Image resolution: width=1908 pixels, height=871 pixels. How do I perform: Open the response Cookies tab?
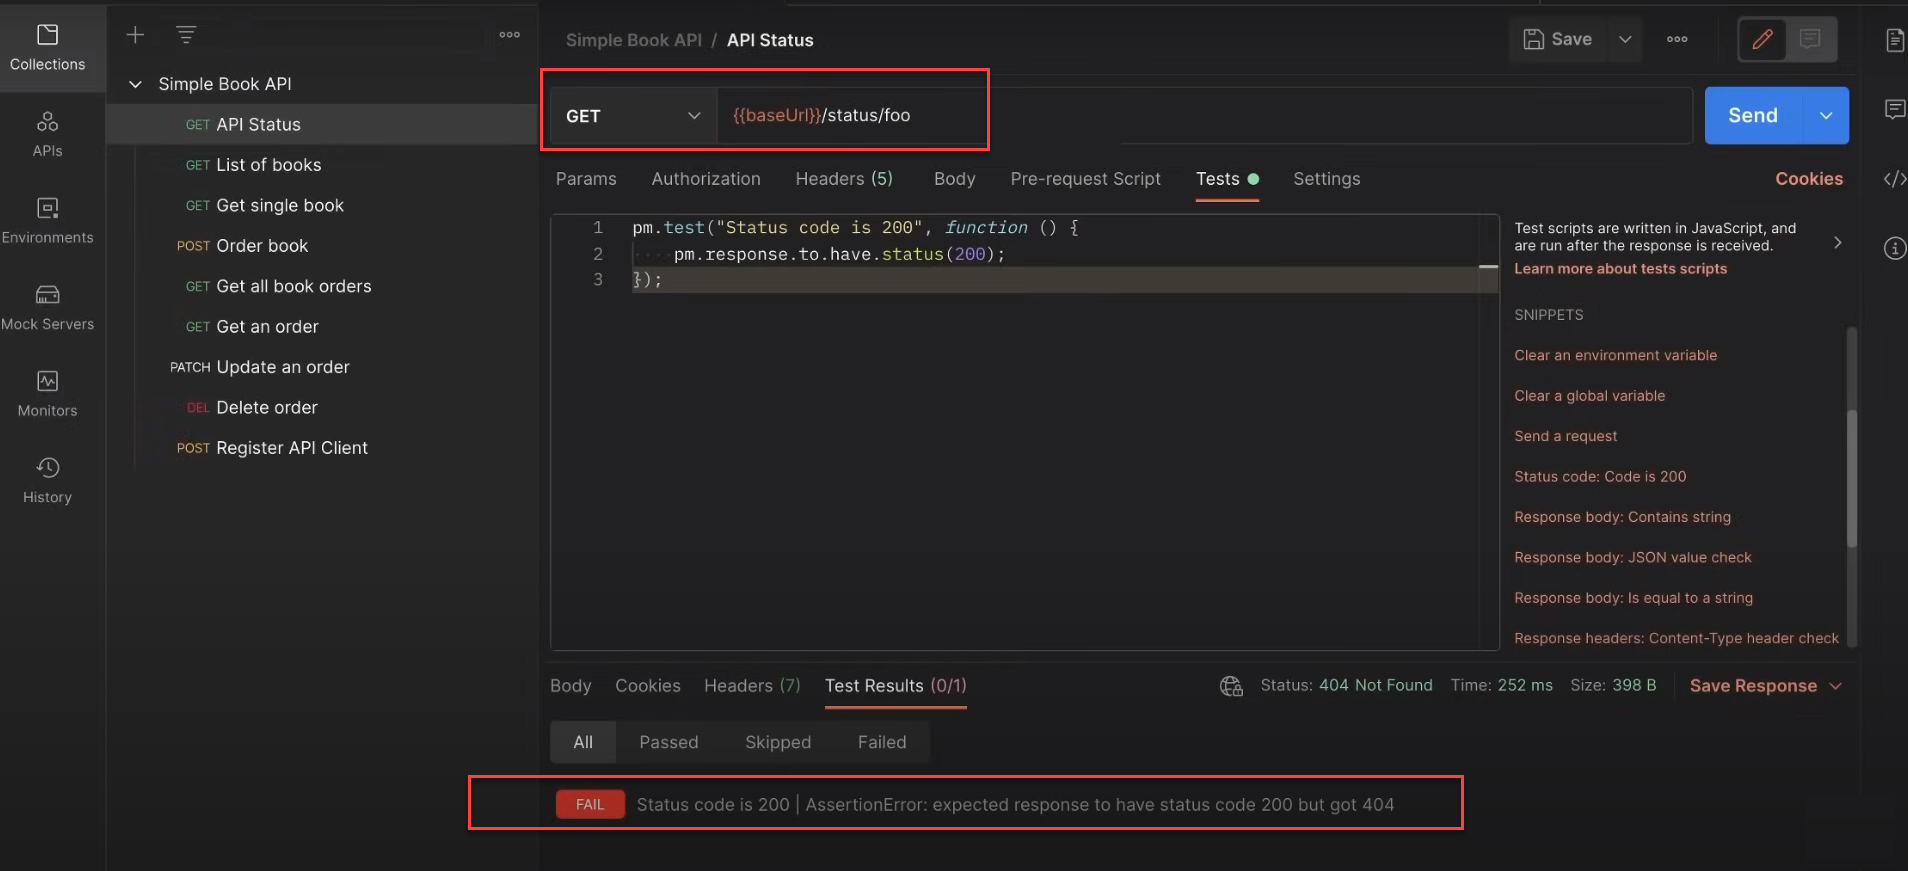click(x=647, y=686)
